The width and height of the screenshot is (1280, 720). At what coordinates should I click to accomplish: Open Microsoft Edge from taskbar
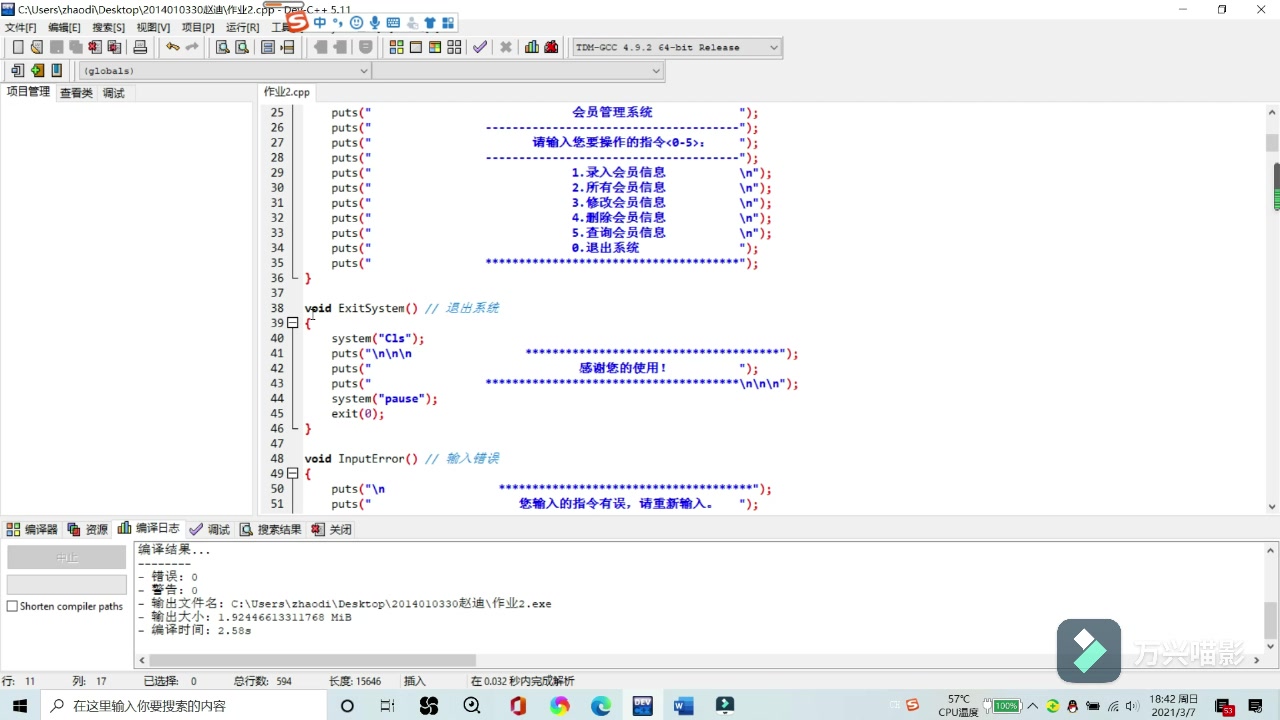[600, 706]
